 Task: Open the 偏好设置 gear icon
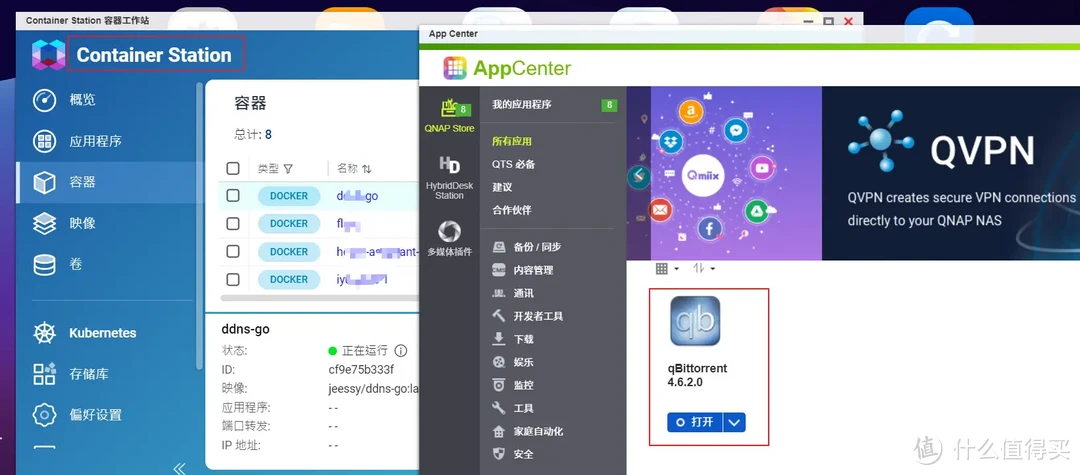[x=45, y=415]
